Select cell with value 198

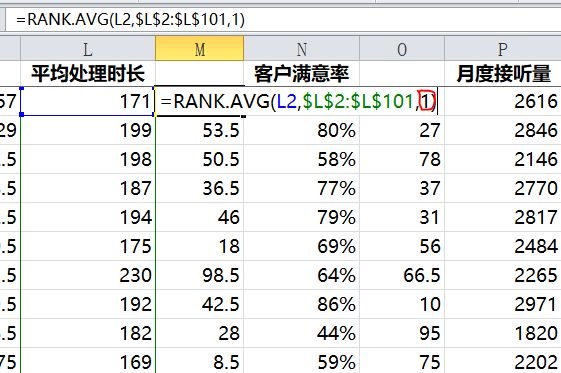[88, 159]
